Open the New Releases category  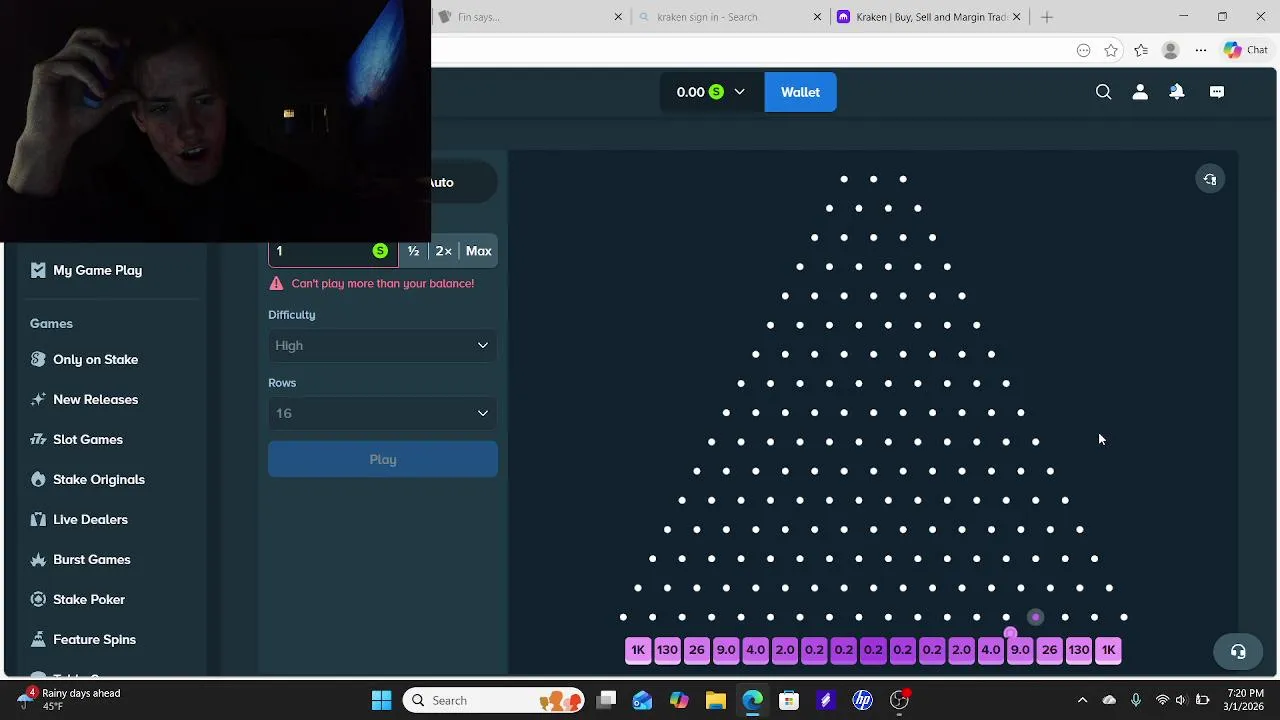point(96,399)
